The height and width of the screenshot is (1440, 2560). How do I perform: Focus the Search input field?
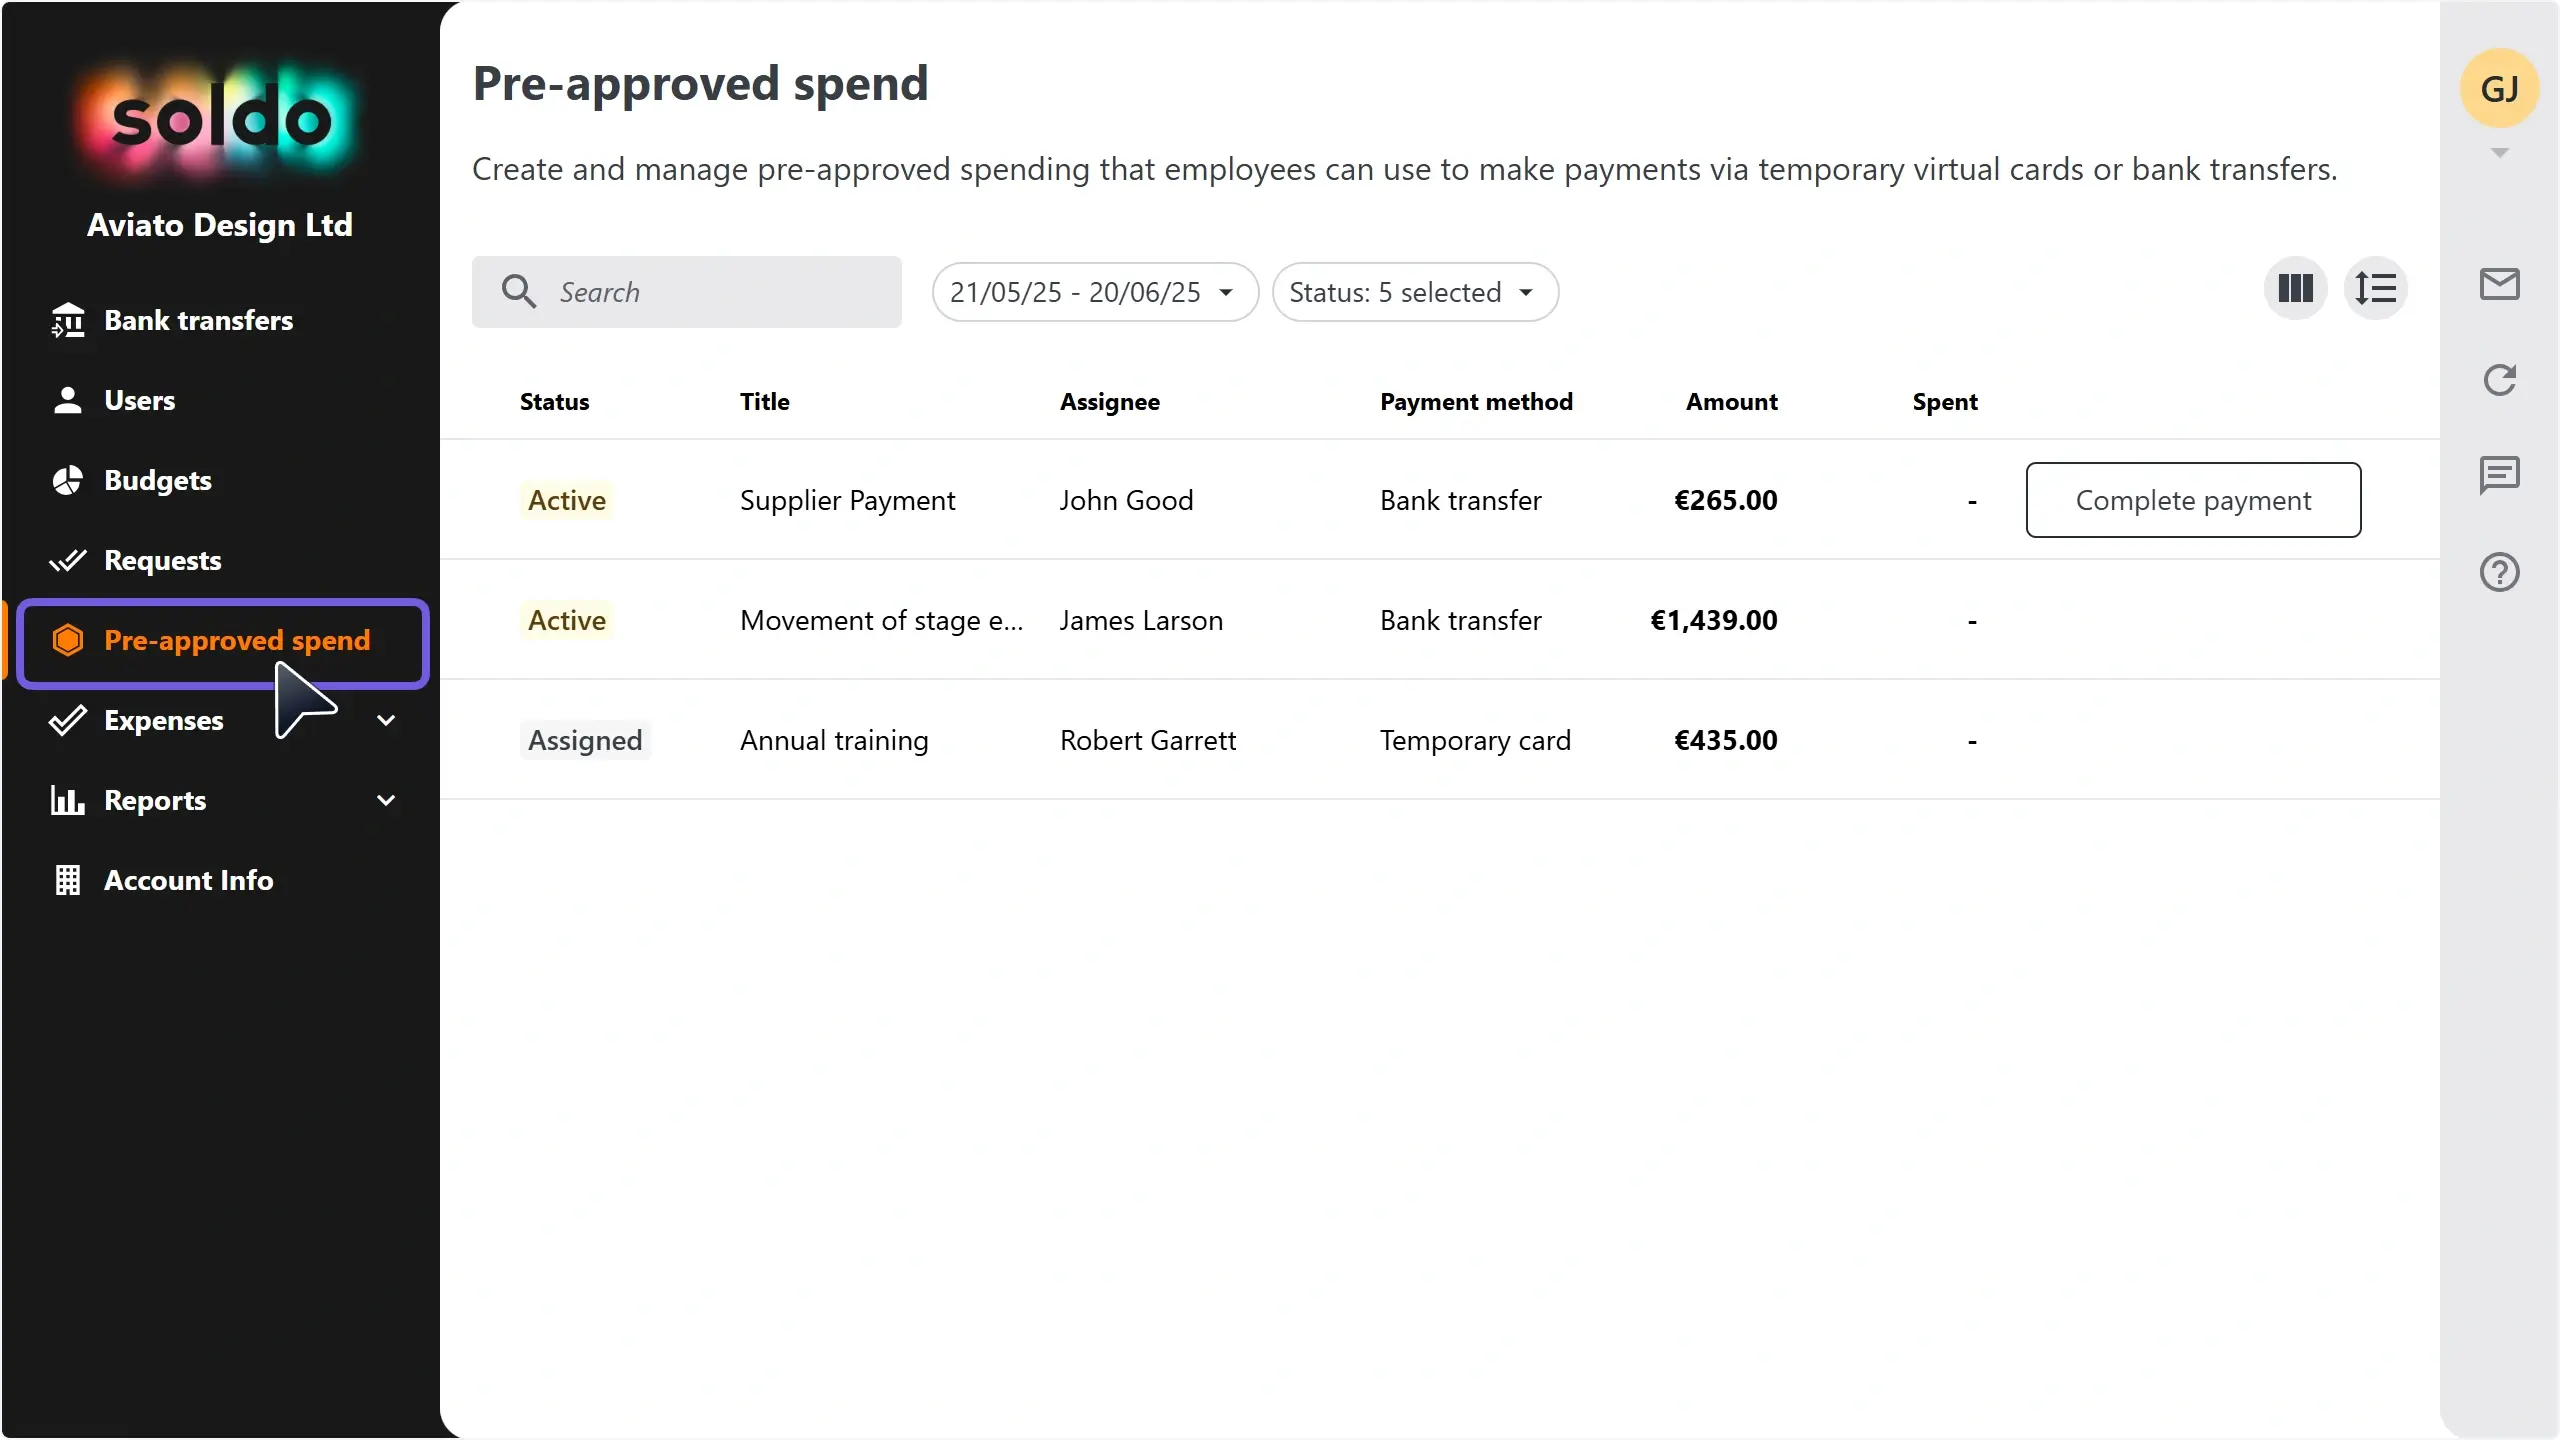pos(687,292)
